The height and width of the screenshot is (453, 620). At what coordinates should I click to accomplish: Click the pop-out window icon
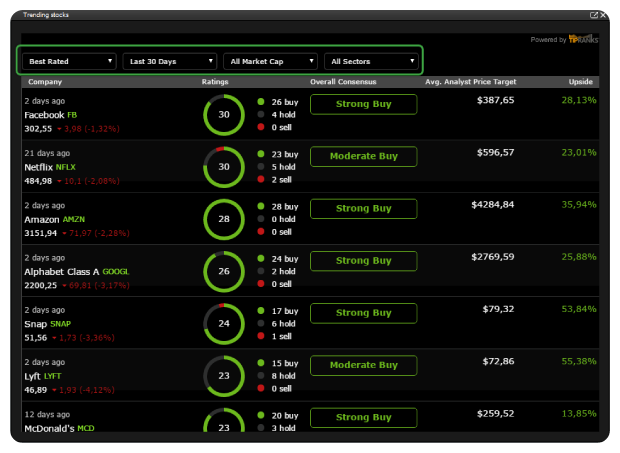coord(594,15)
